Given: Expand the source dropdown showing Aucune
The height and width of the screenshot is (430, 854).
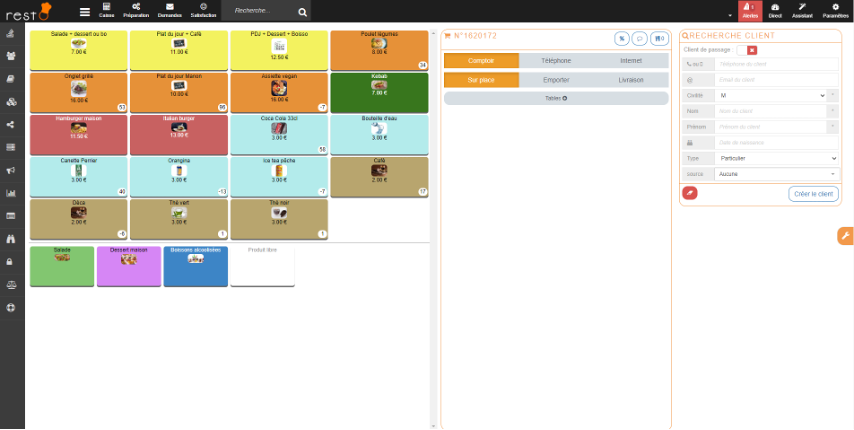Looking at the screenshot, I should tap(776, 173).
